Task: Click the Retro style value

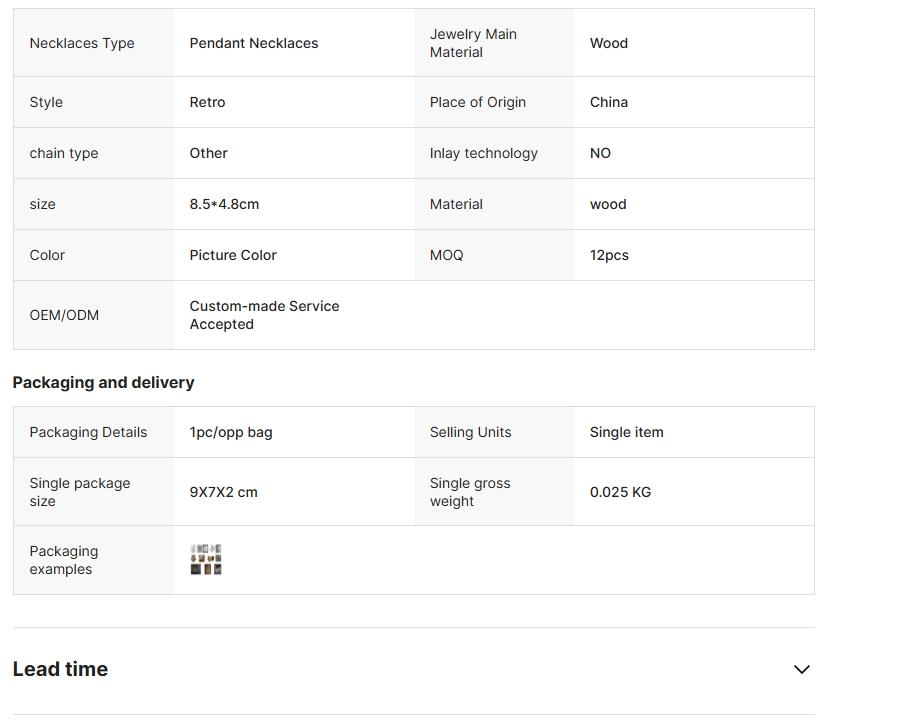Action: [x=207, y=102]
